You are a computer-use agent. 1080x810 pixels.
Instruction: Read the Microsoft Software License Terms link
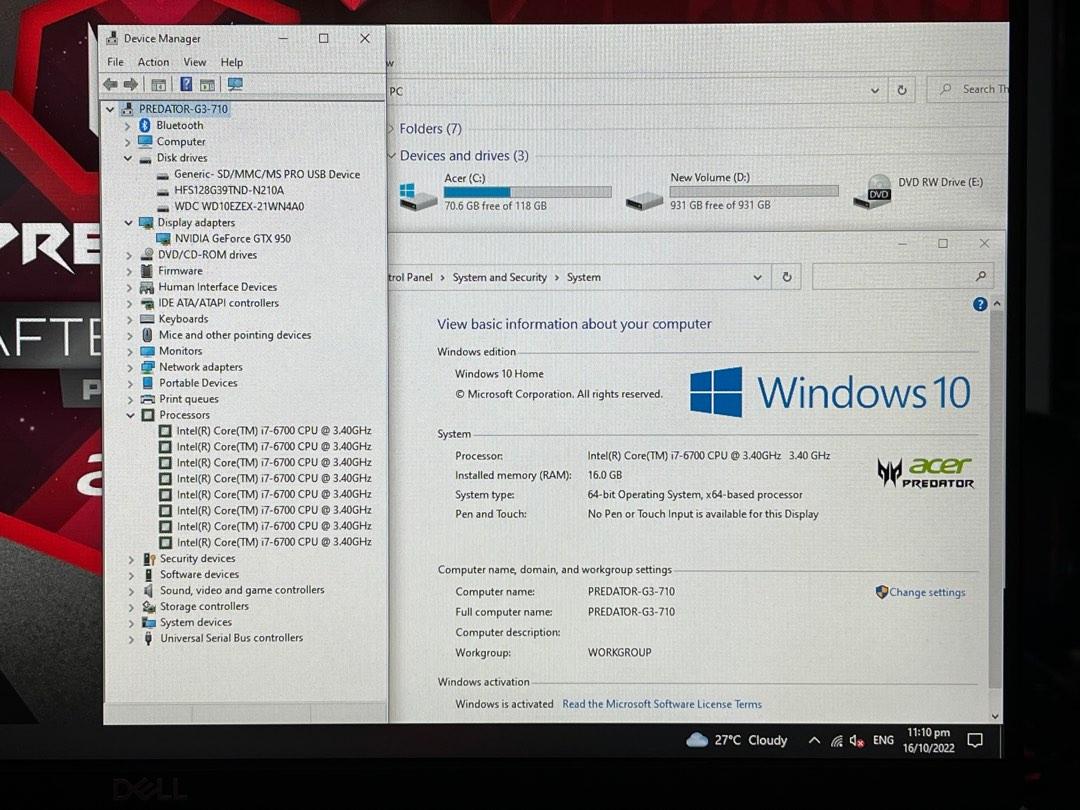[x=661, y=704]
